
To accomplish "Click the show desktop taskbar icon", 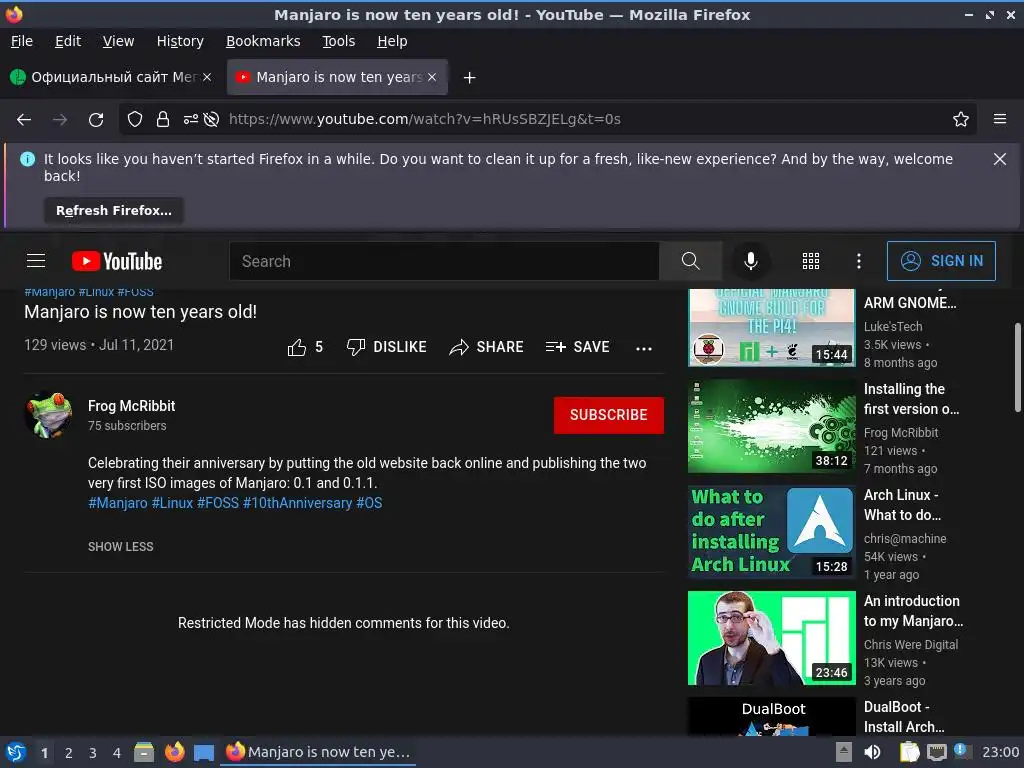I will tap(204, 753).
